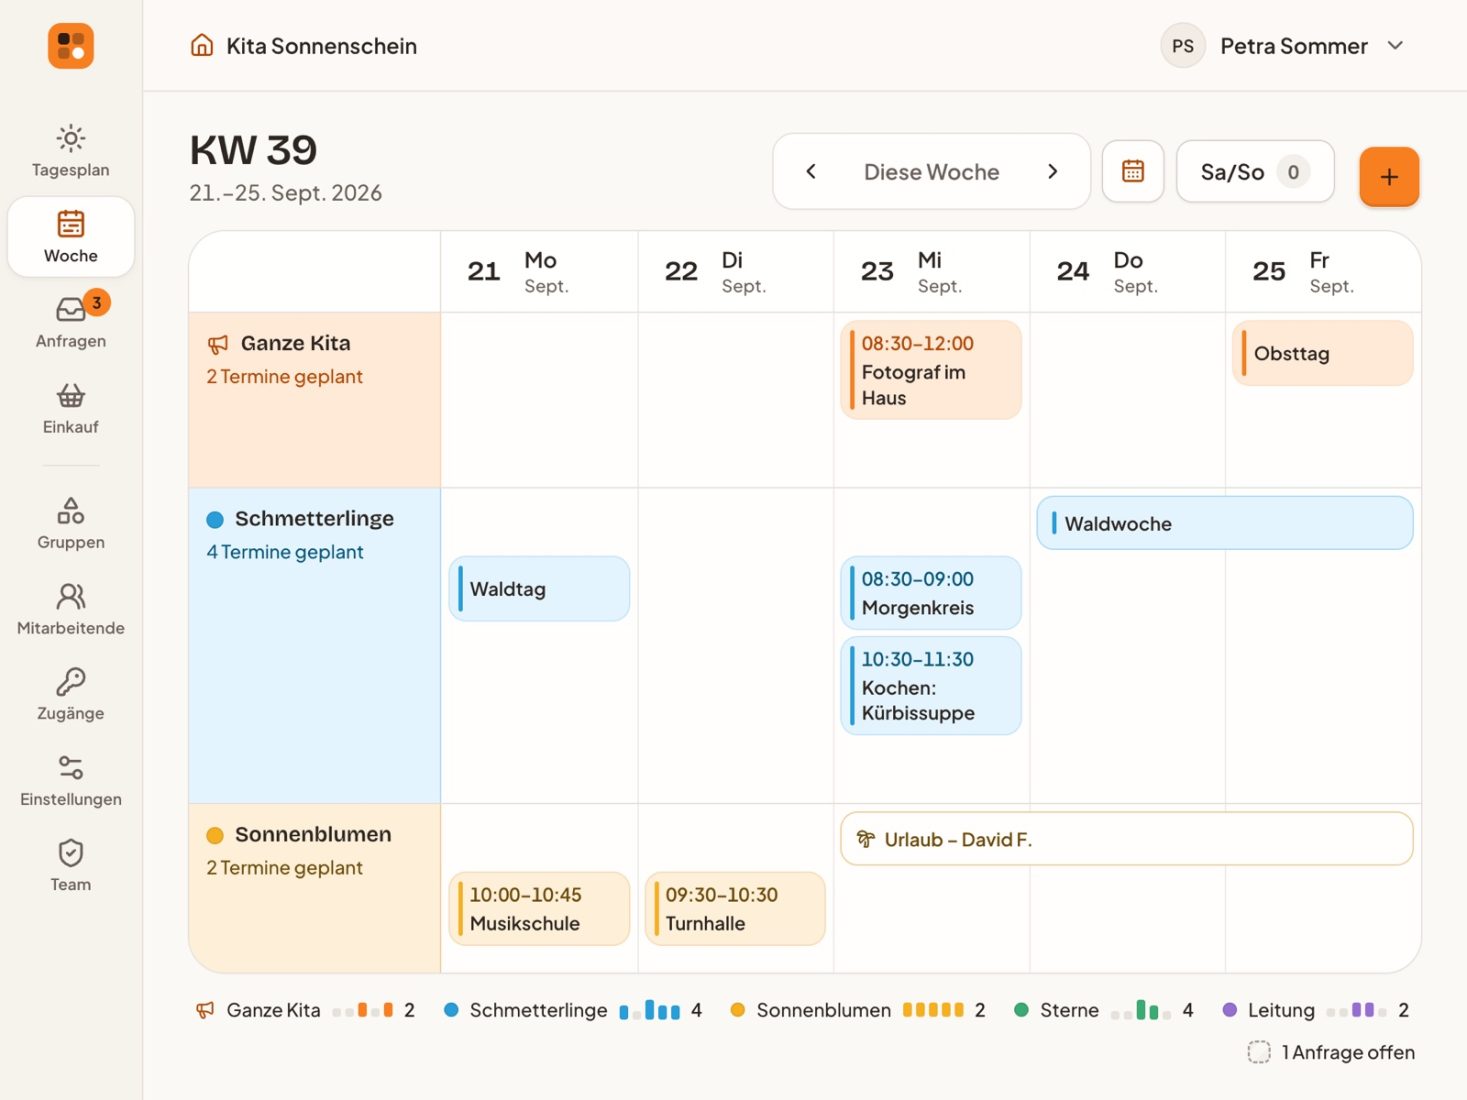This screenshot has width=1467, height=1100.
Task: Select the Fr 25 Sept. column header
Action: point(1323,272)
